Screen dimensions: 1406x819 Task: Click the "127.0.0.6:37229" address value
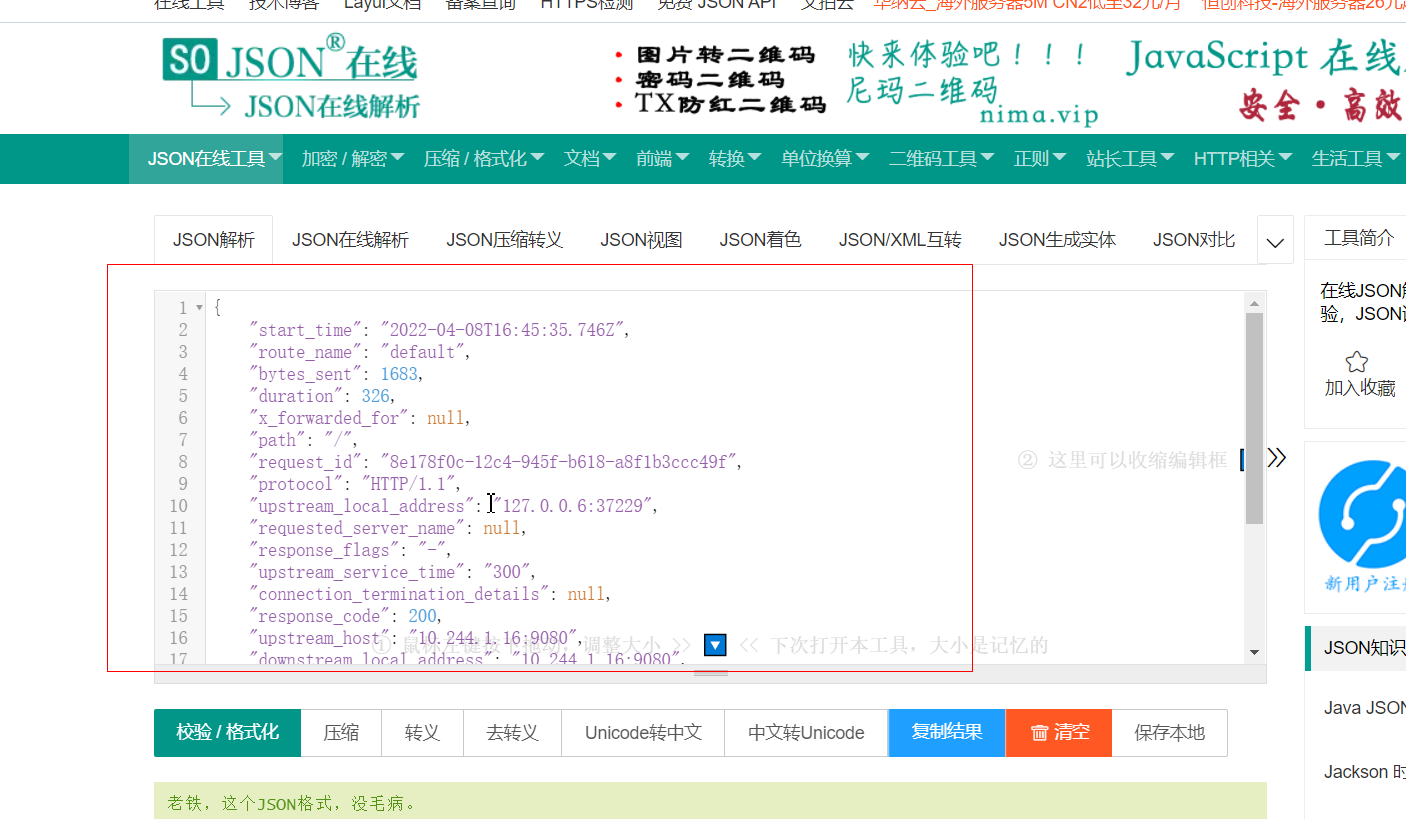tap(575, 506)
